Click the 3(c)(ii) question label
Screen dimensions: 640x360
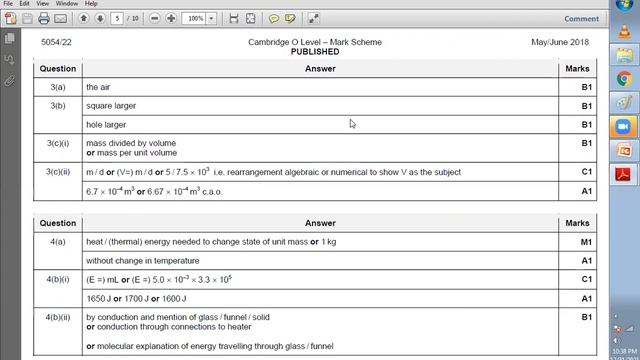pyautogui.click(x=58, y=172)
